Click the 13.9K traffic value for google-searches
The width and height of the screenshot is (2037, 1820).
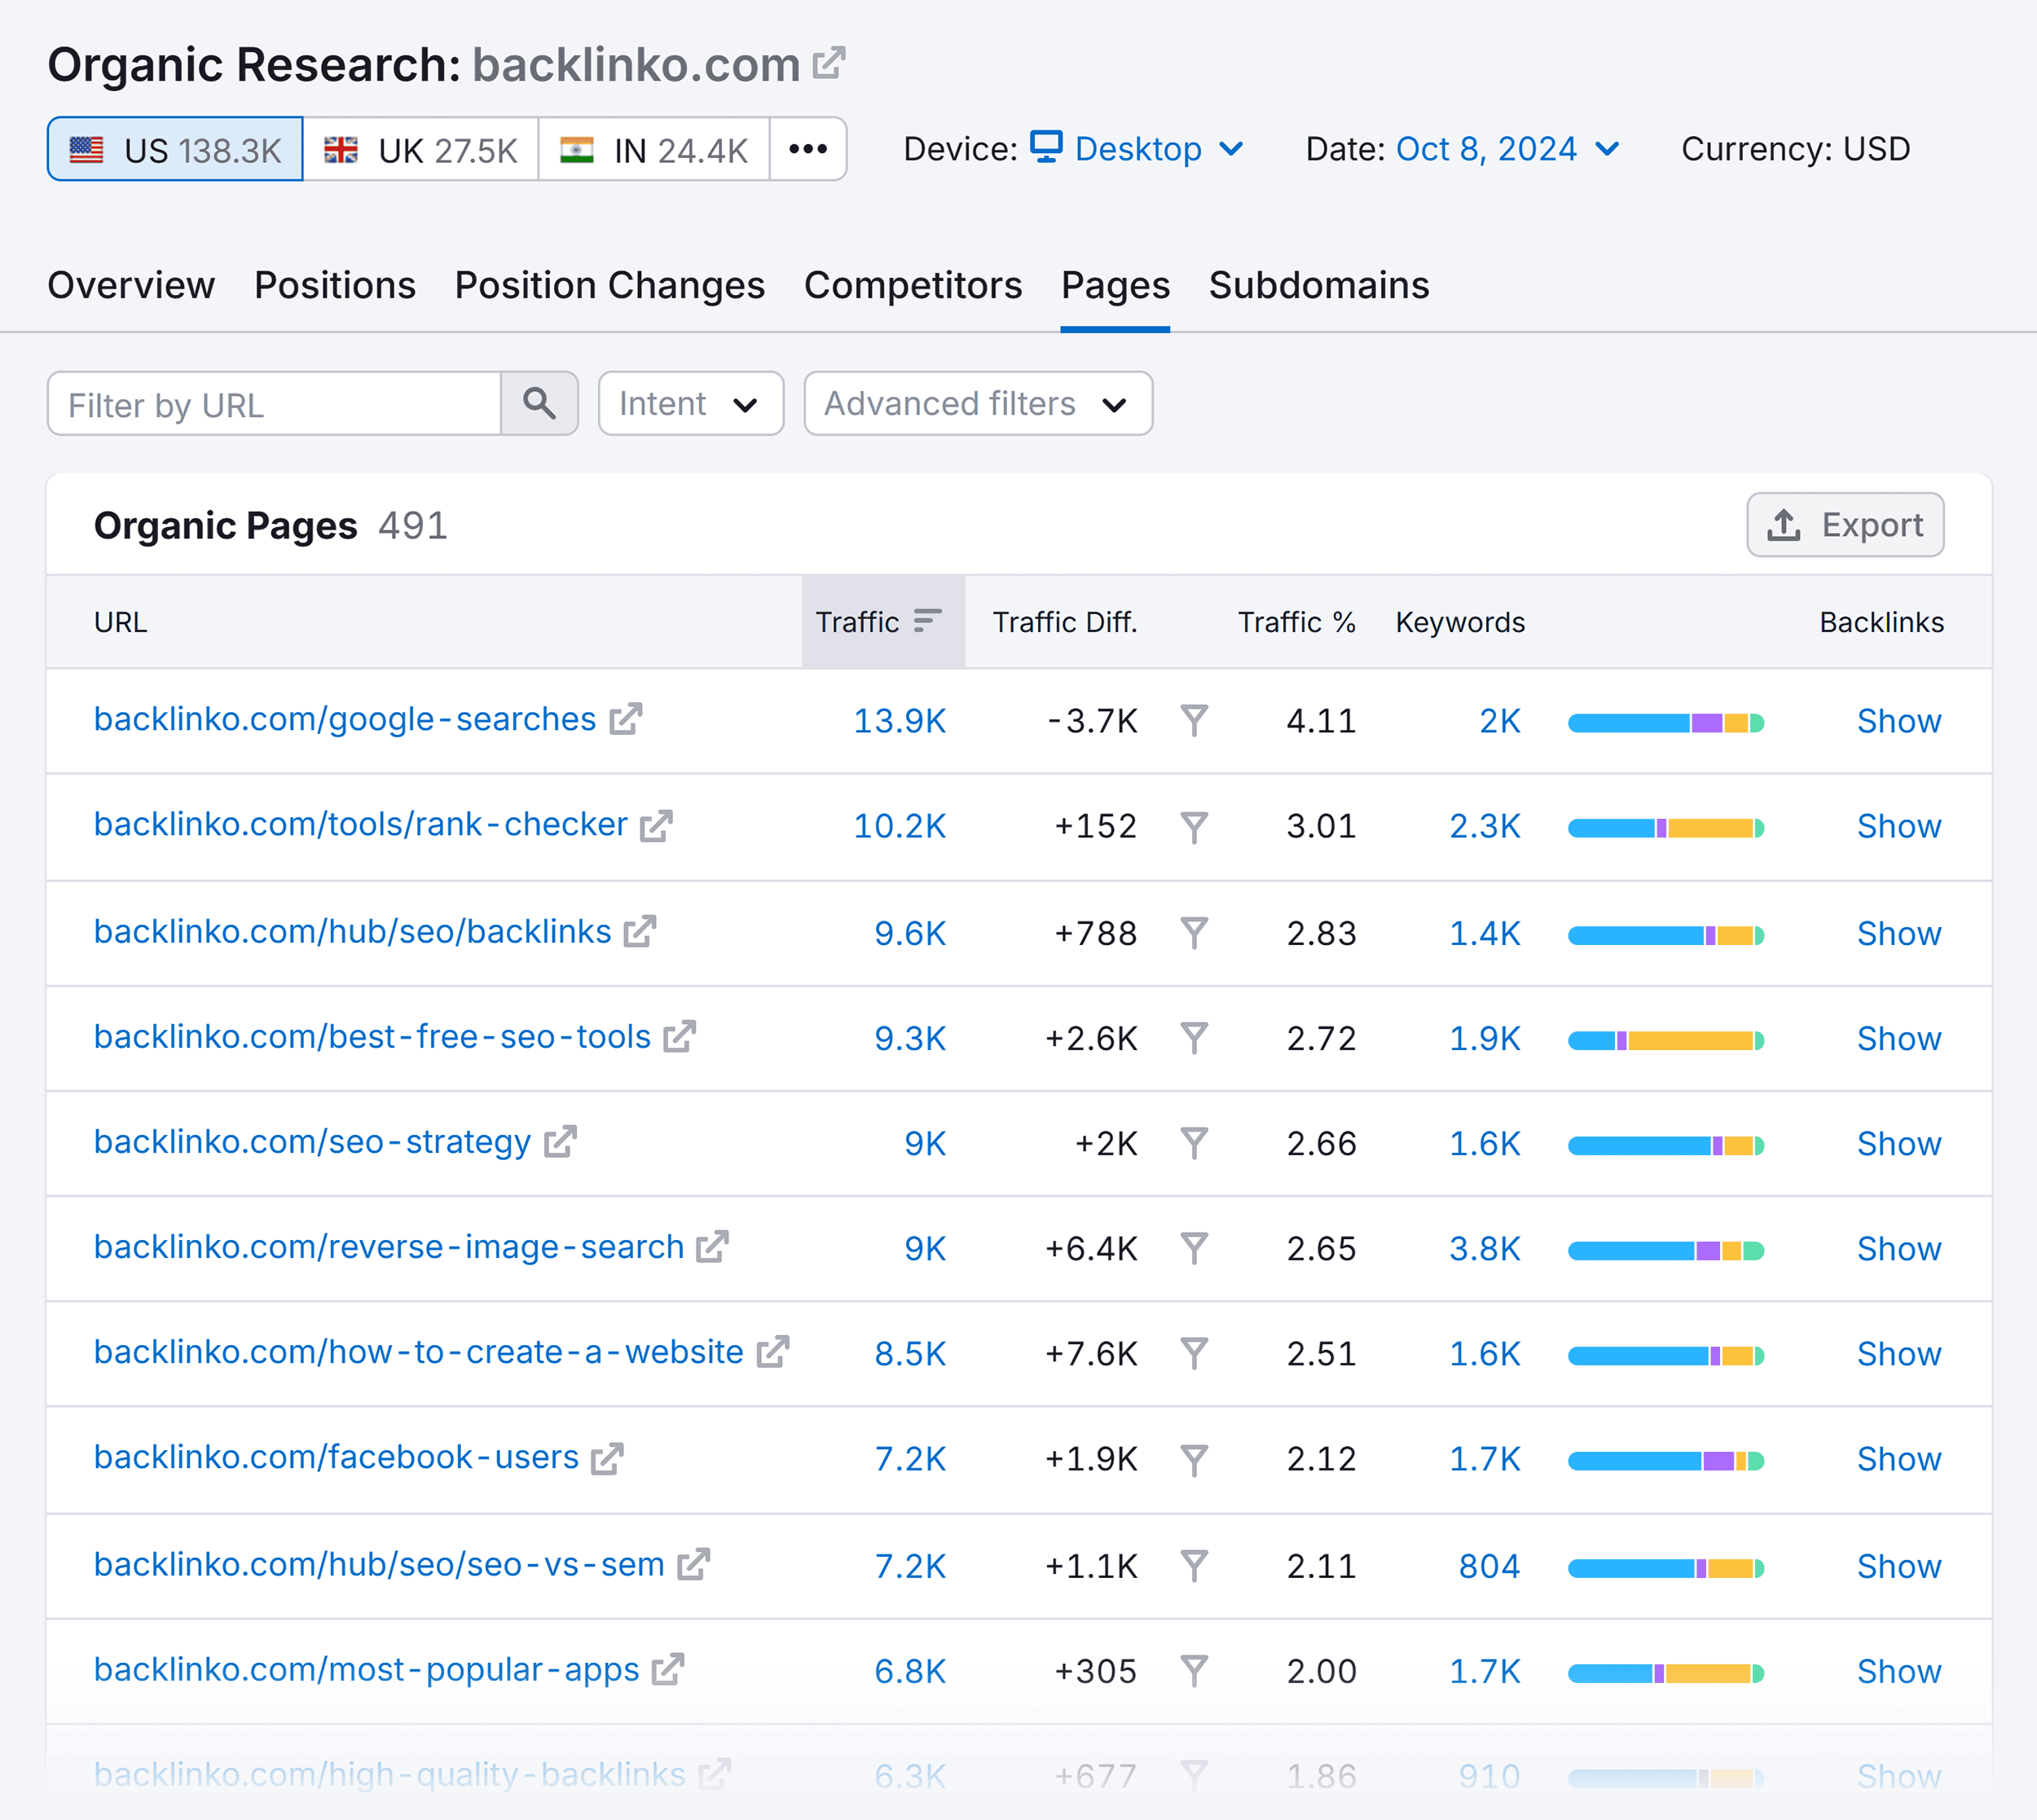(899, 721)
